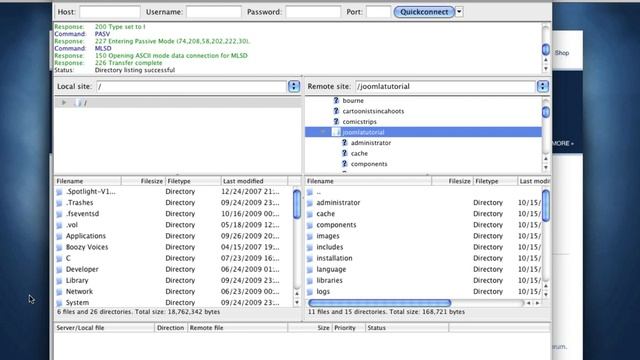The height and width of the screenshot is (360, 640).
Task: Expand the local root tree node
Action: pyautogui.click(x=64, y=103)
